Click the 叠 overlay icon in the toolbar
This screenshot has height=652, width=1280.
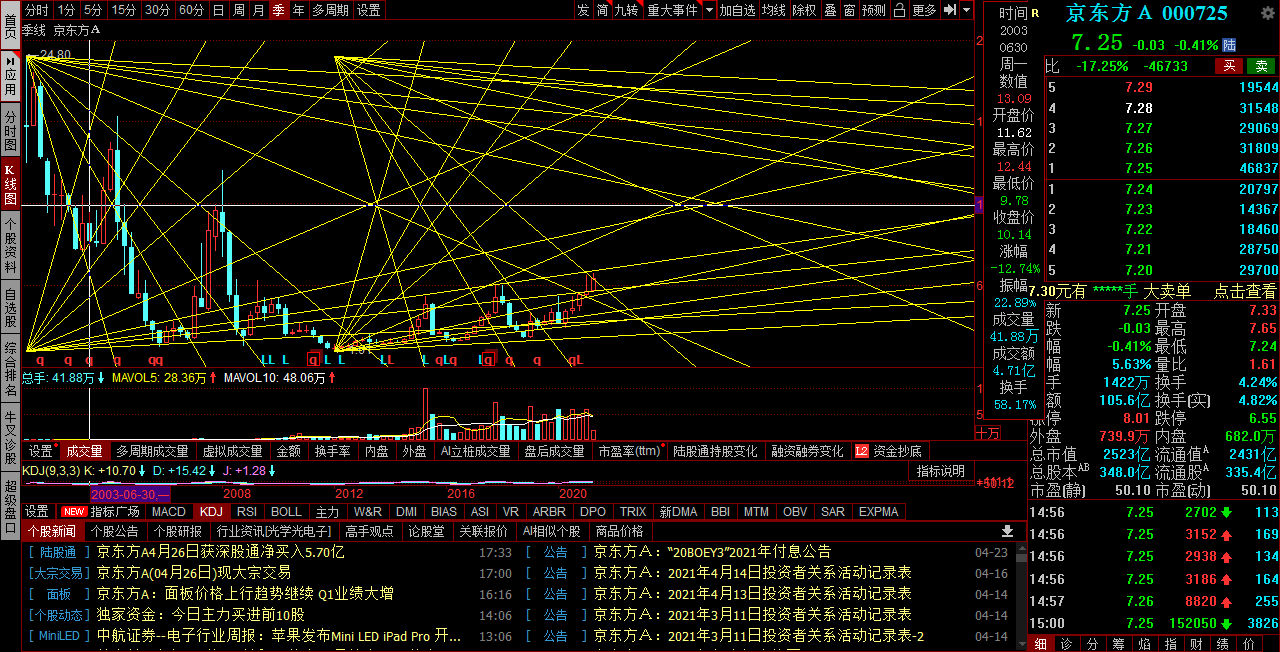coord(830,10)
